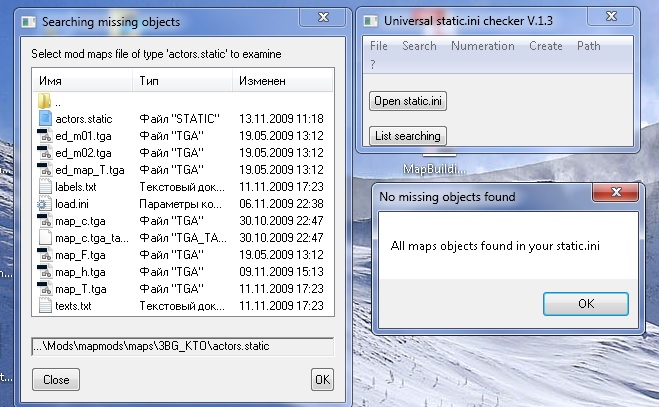
Task: Select the file name actors.static
Action: point(84,119)
